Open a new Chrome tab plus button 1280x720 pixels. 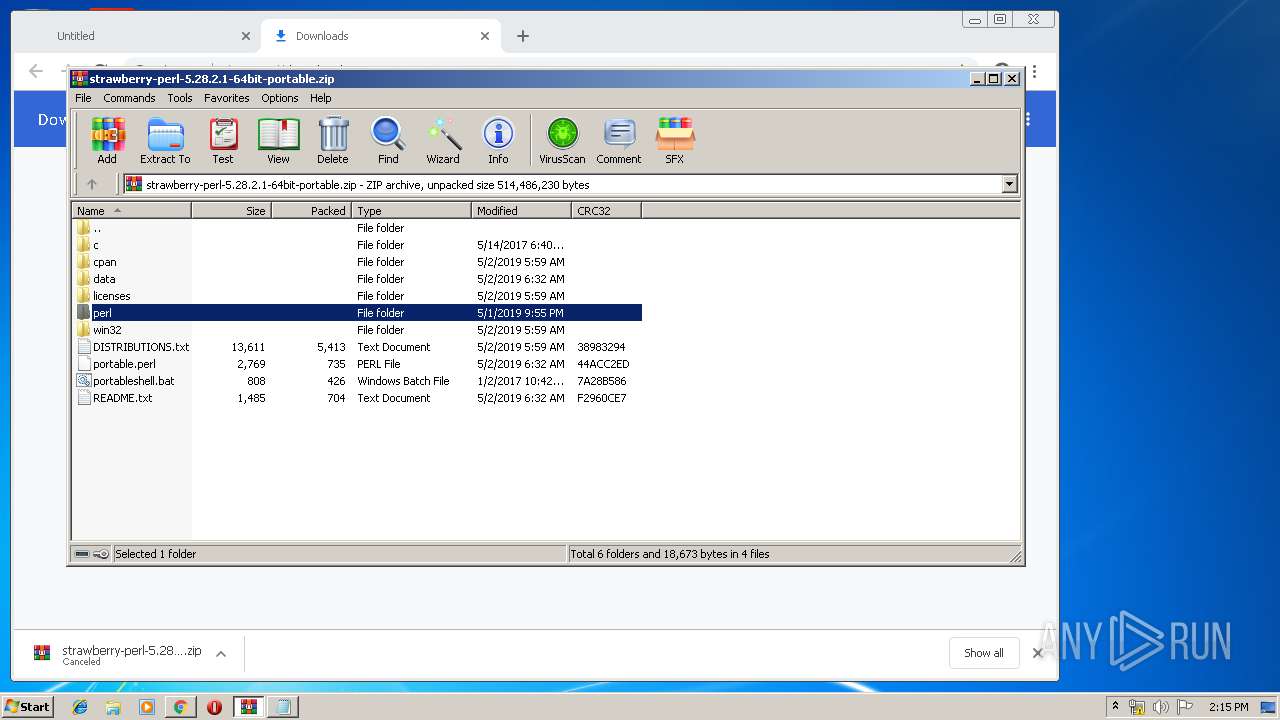coord(523,36)
